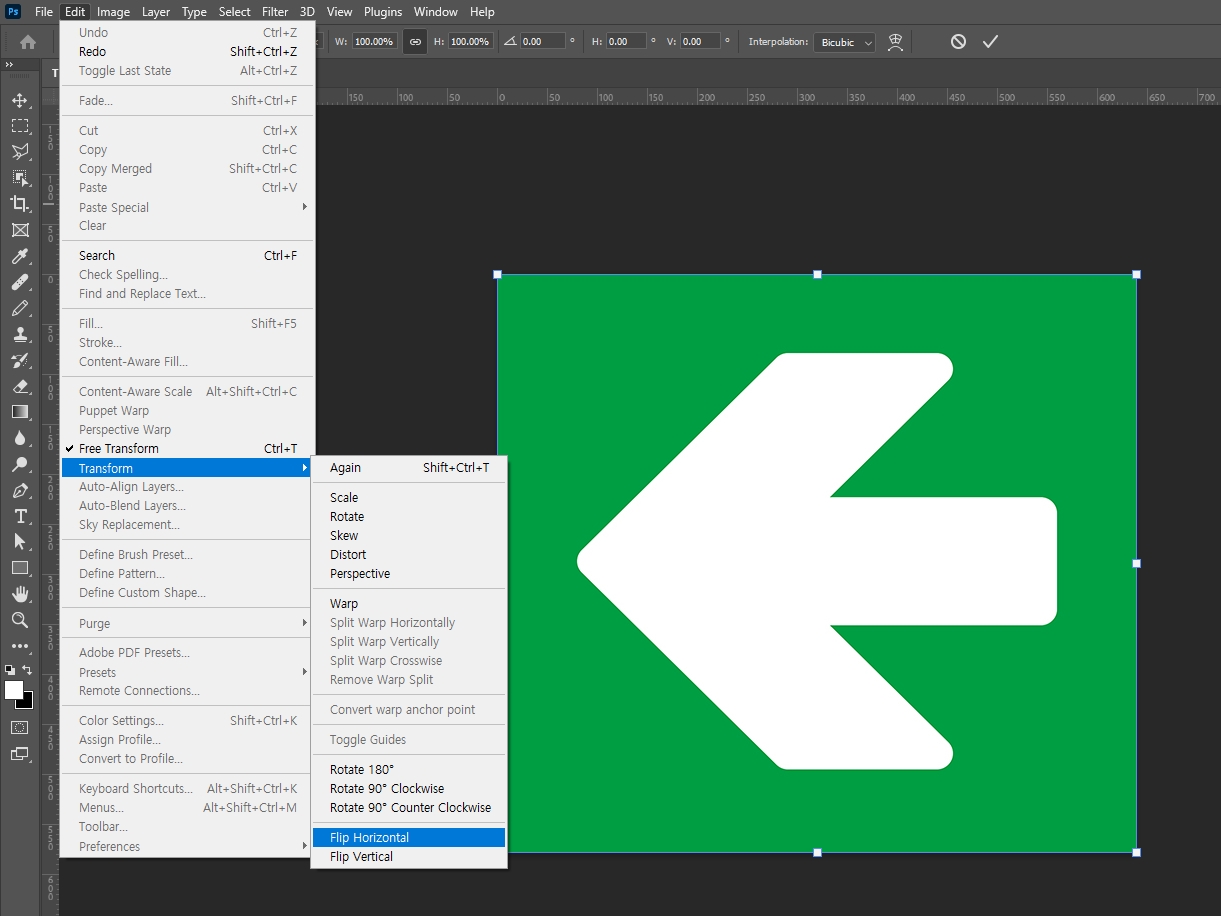
Task: Choose Flip Horizontal from Transform submenu
Action: pos(409,838)
